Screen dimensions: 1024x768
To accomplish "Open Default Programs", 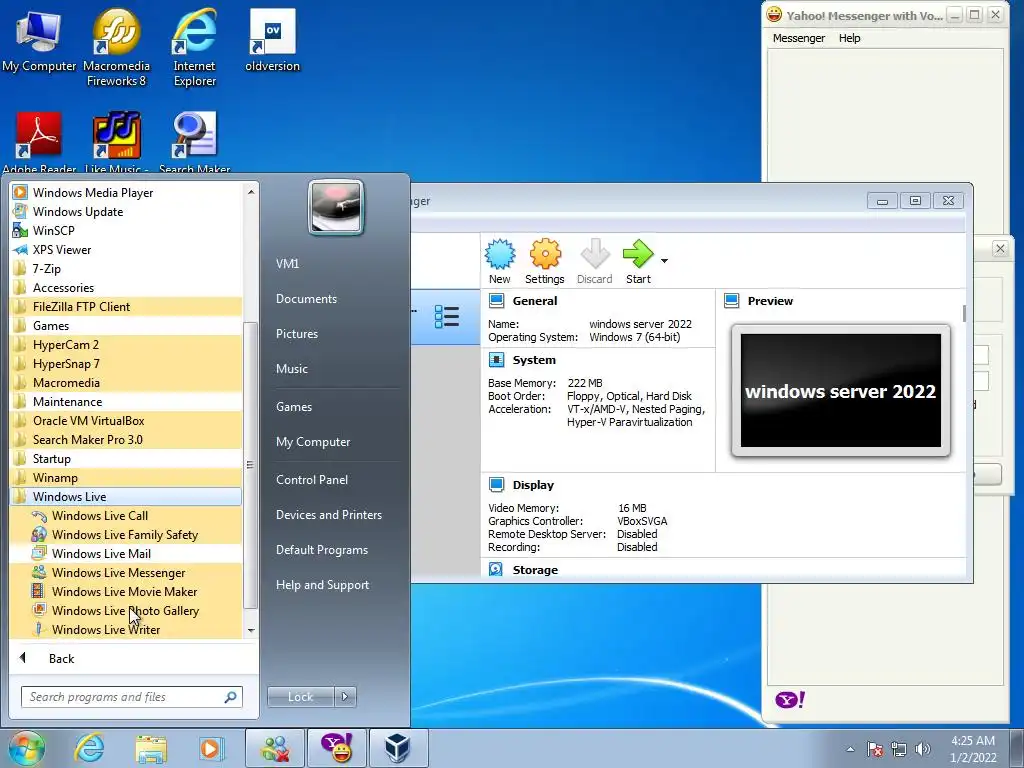I will click(x=321, y=550).
